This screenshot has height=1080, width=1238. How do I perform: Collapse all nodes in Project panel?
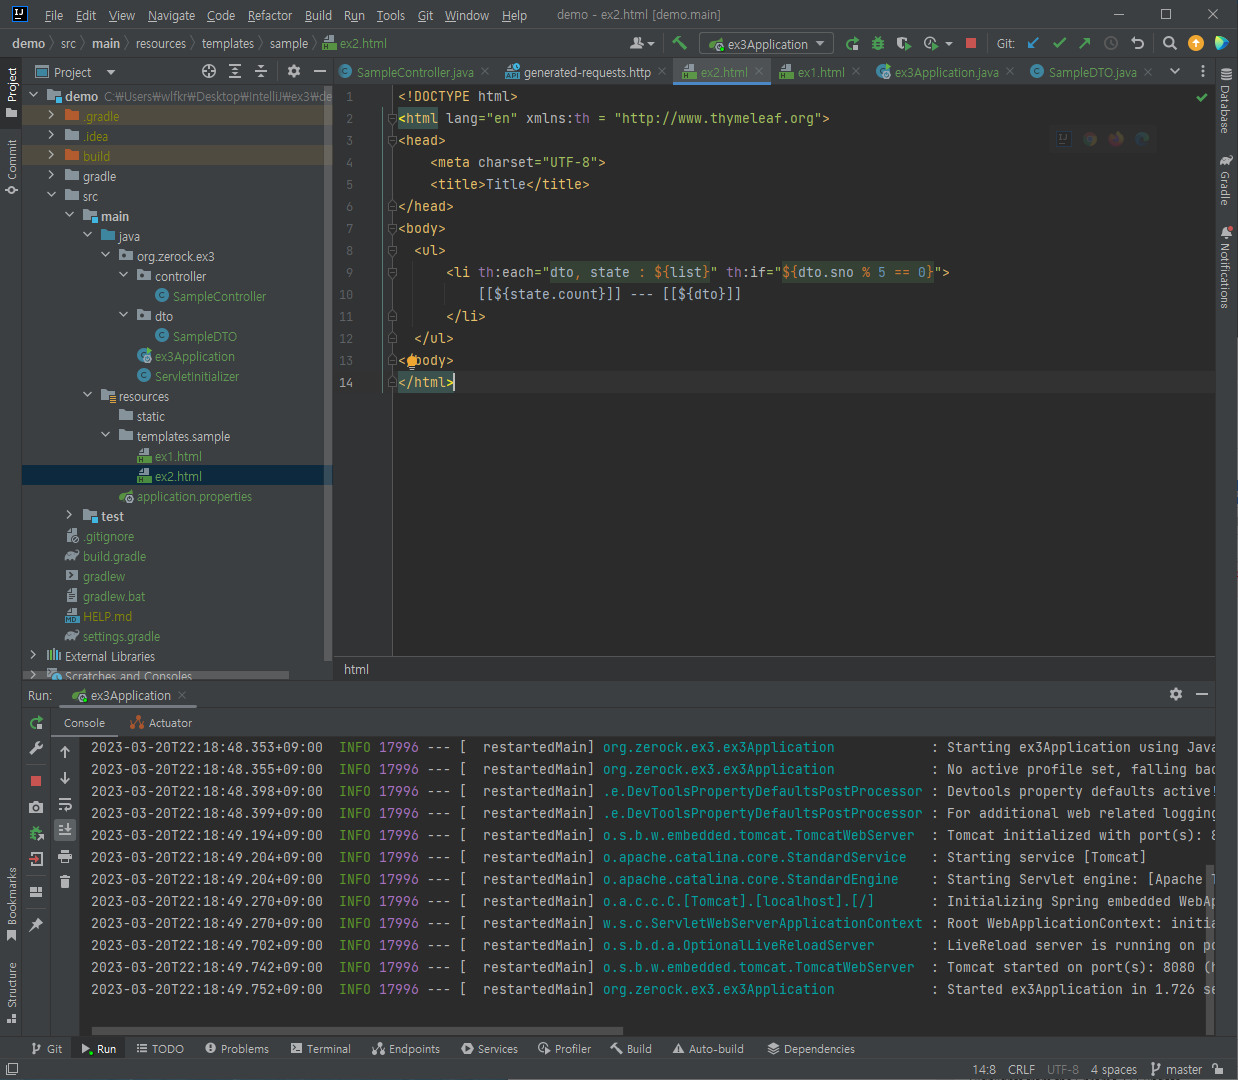[x=261, y=71]
